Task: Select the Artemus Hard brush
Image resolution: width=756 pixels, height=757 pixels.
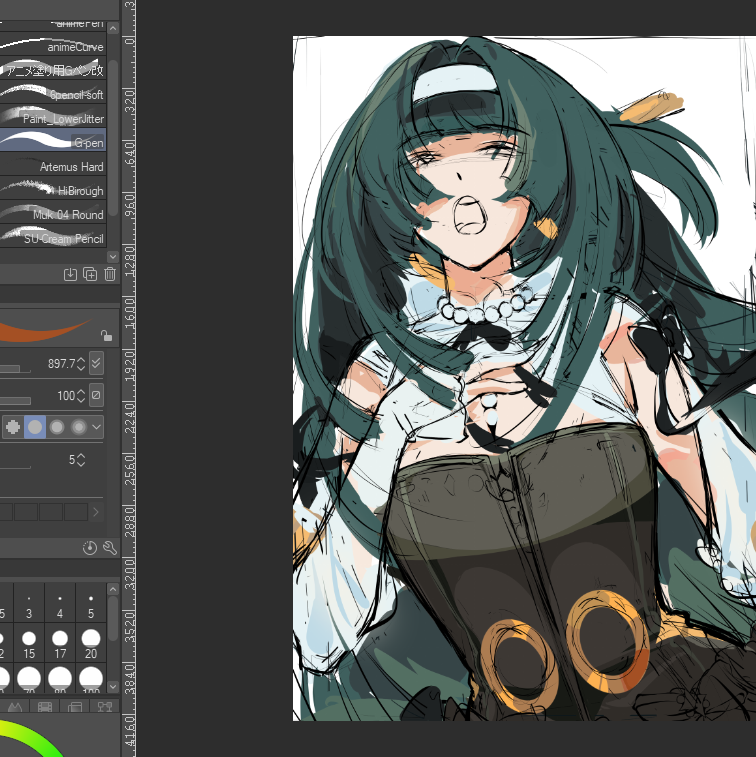Action: [x=53, y=165]
